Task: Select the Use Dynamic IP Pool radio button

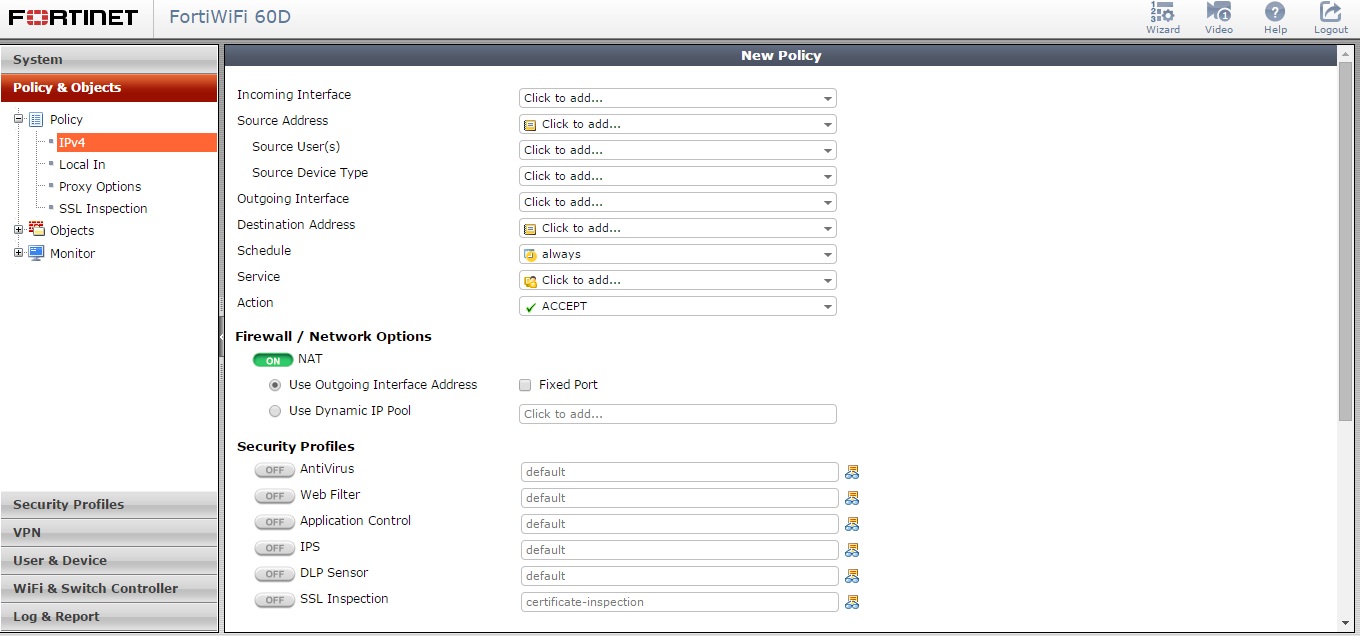Action: [275, 411]
